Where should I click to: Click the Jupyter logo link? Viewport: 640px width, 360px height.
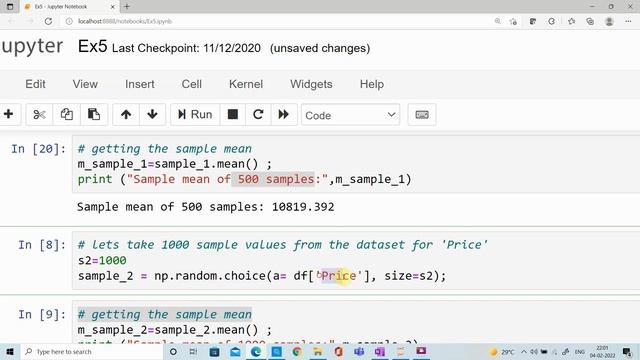pyautogui.click(x=32, y=47)
